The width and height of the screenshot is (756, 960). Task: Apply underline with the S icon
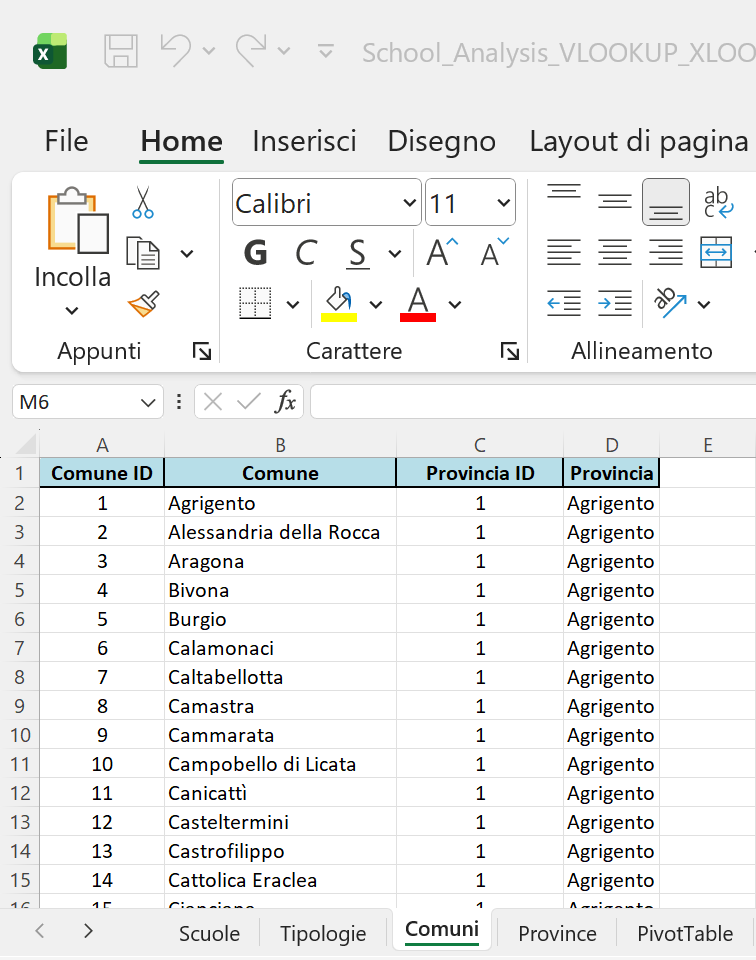click(356, 252)
